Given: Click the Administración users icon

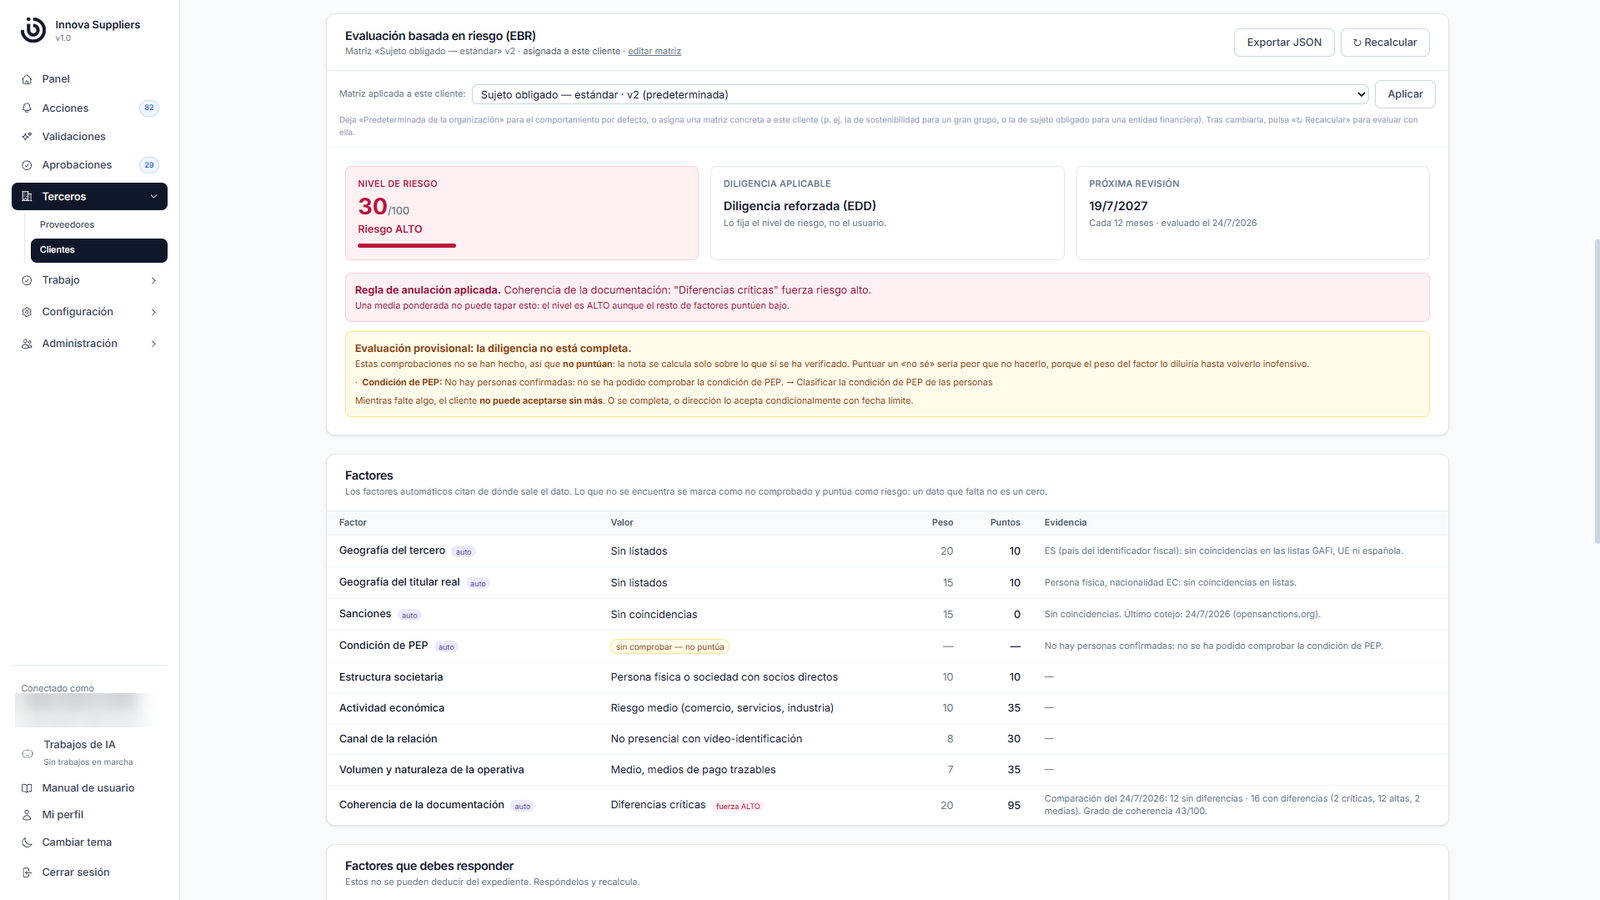Looking at the screenshot, I should [27, 344].
